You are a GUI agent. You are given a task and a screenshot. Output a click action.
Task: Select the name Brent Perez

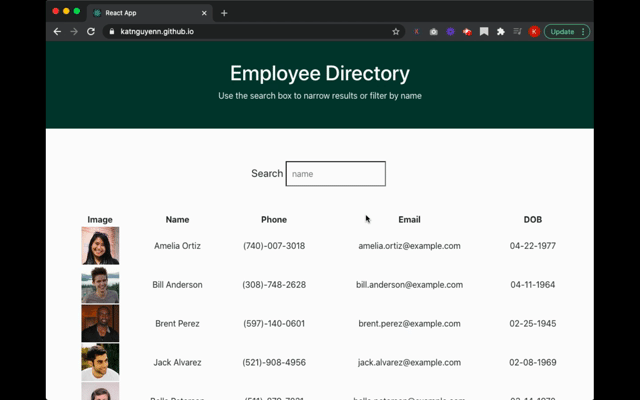pos(177,323)
